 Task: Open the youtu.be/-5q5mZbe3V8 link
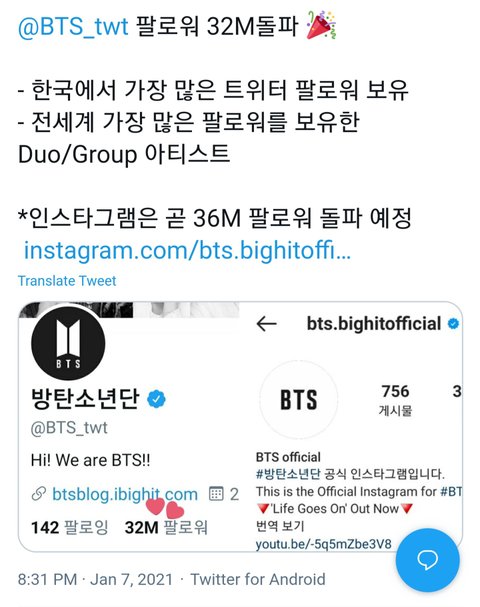coord(324,544)
